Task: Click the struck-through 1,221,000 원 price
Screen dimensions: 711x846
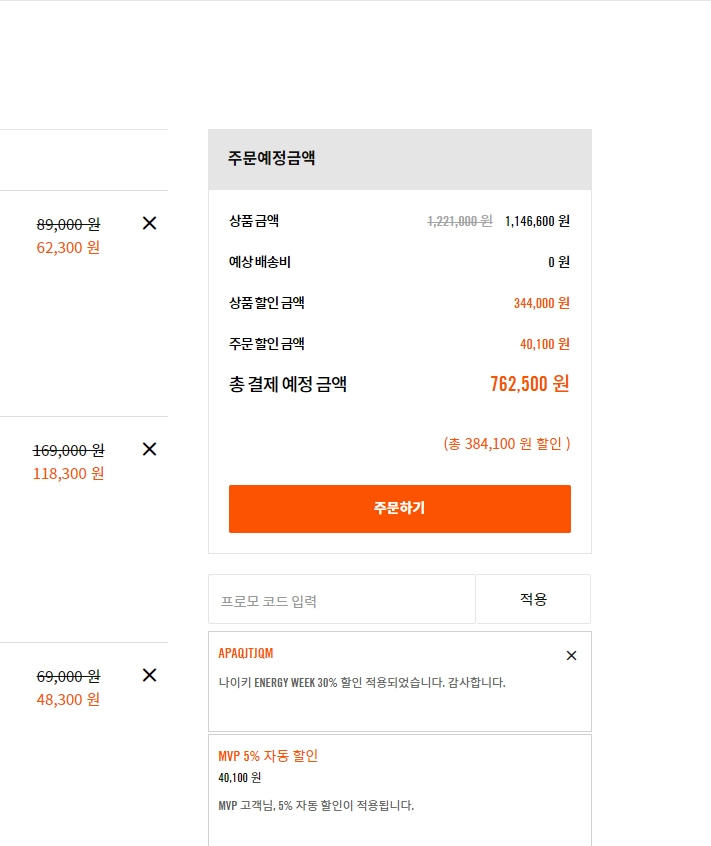Action: click(460, 221)
